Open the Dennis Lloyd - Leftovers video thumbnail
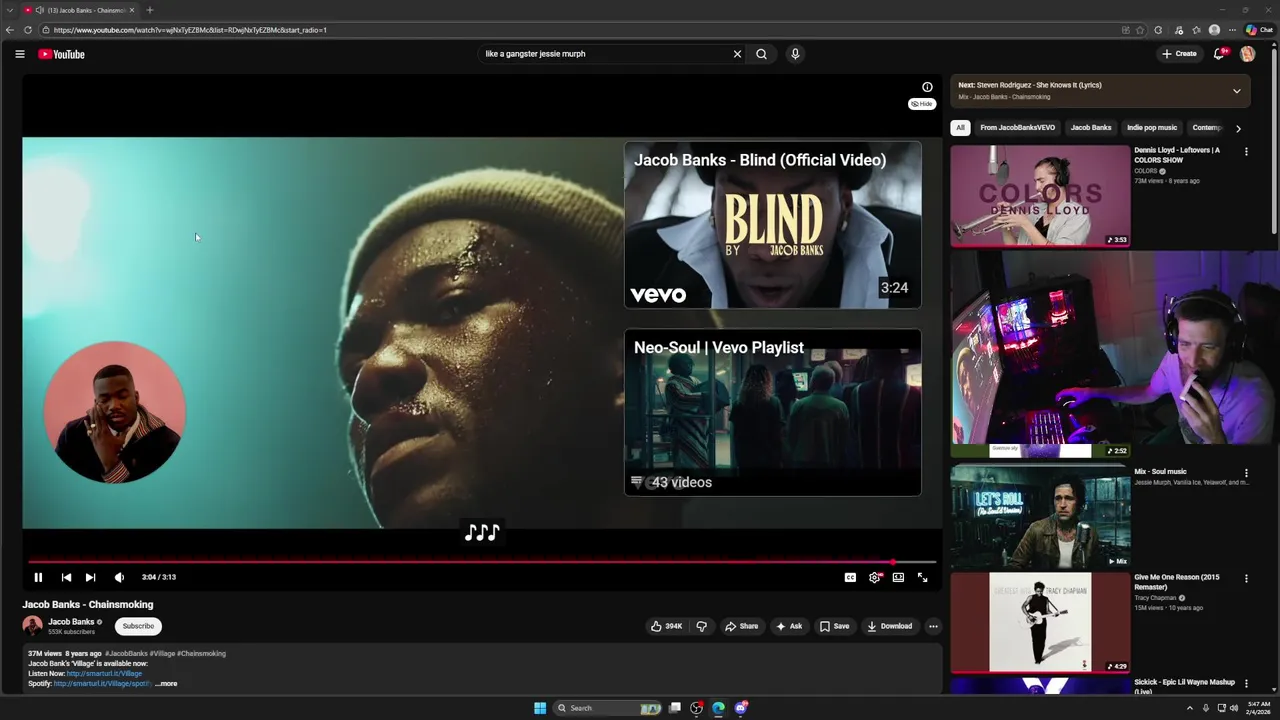This screenshot has width=1280, height=720. click(x=1040, y=196)
